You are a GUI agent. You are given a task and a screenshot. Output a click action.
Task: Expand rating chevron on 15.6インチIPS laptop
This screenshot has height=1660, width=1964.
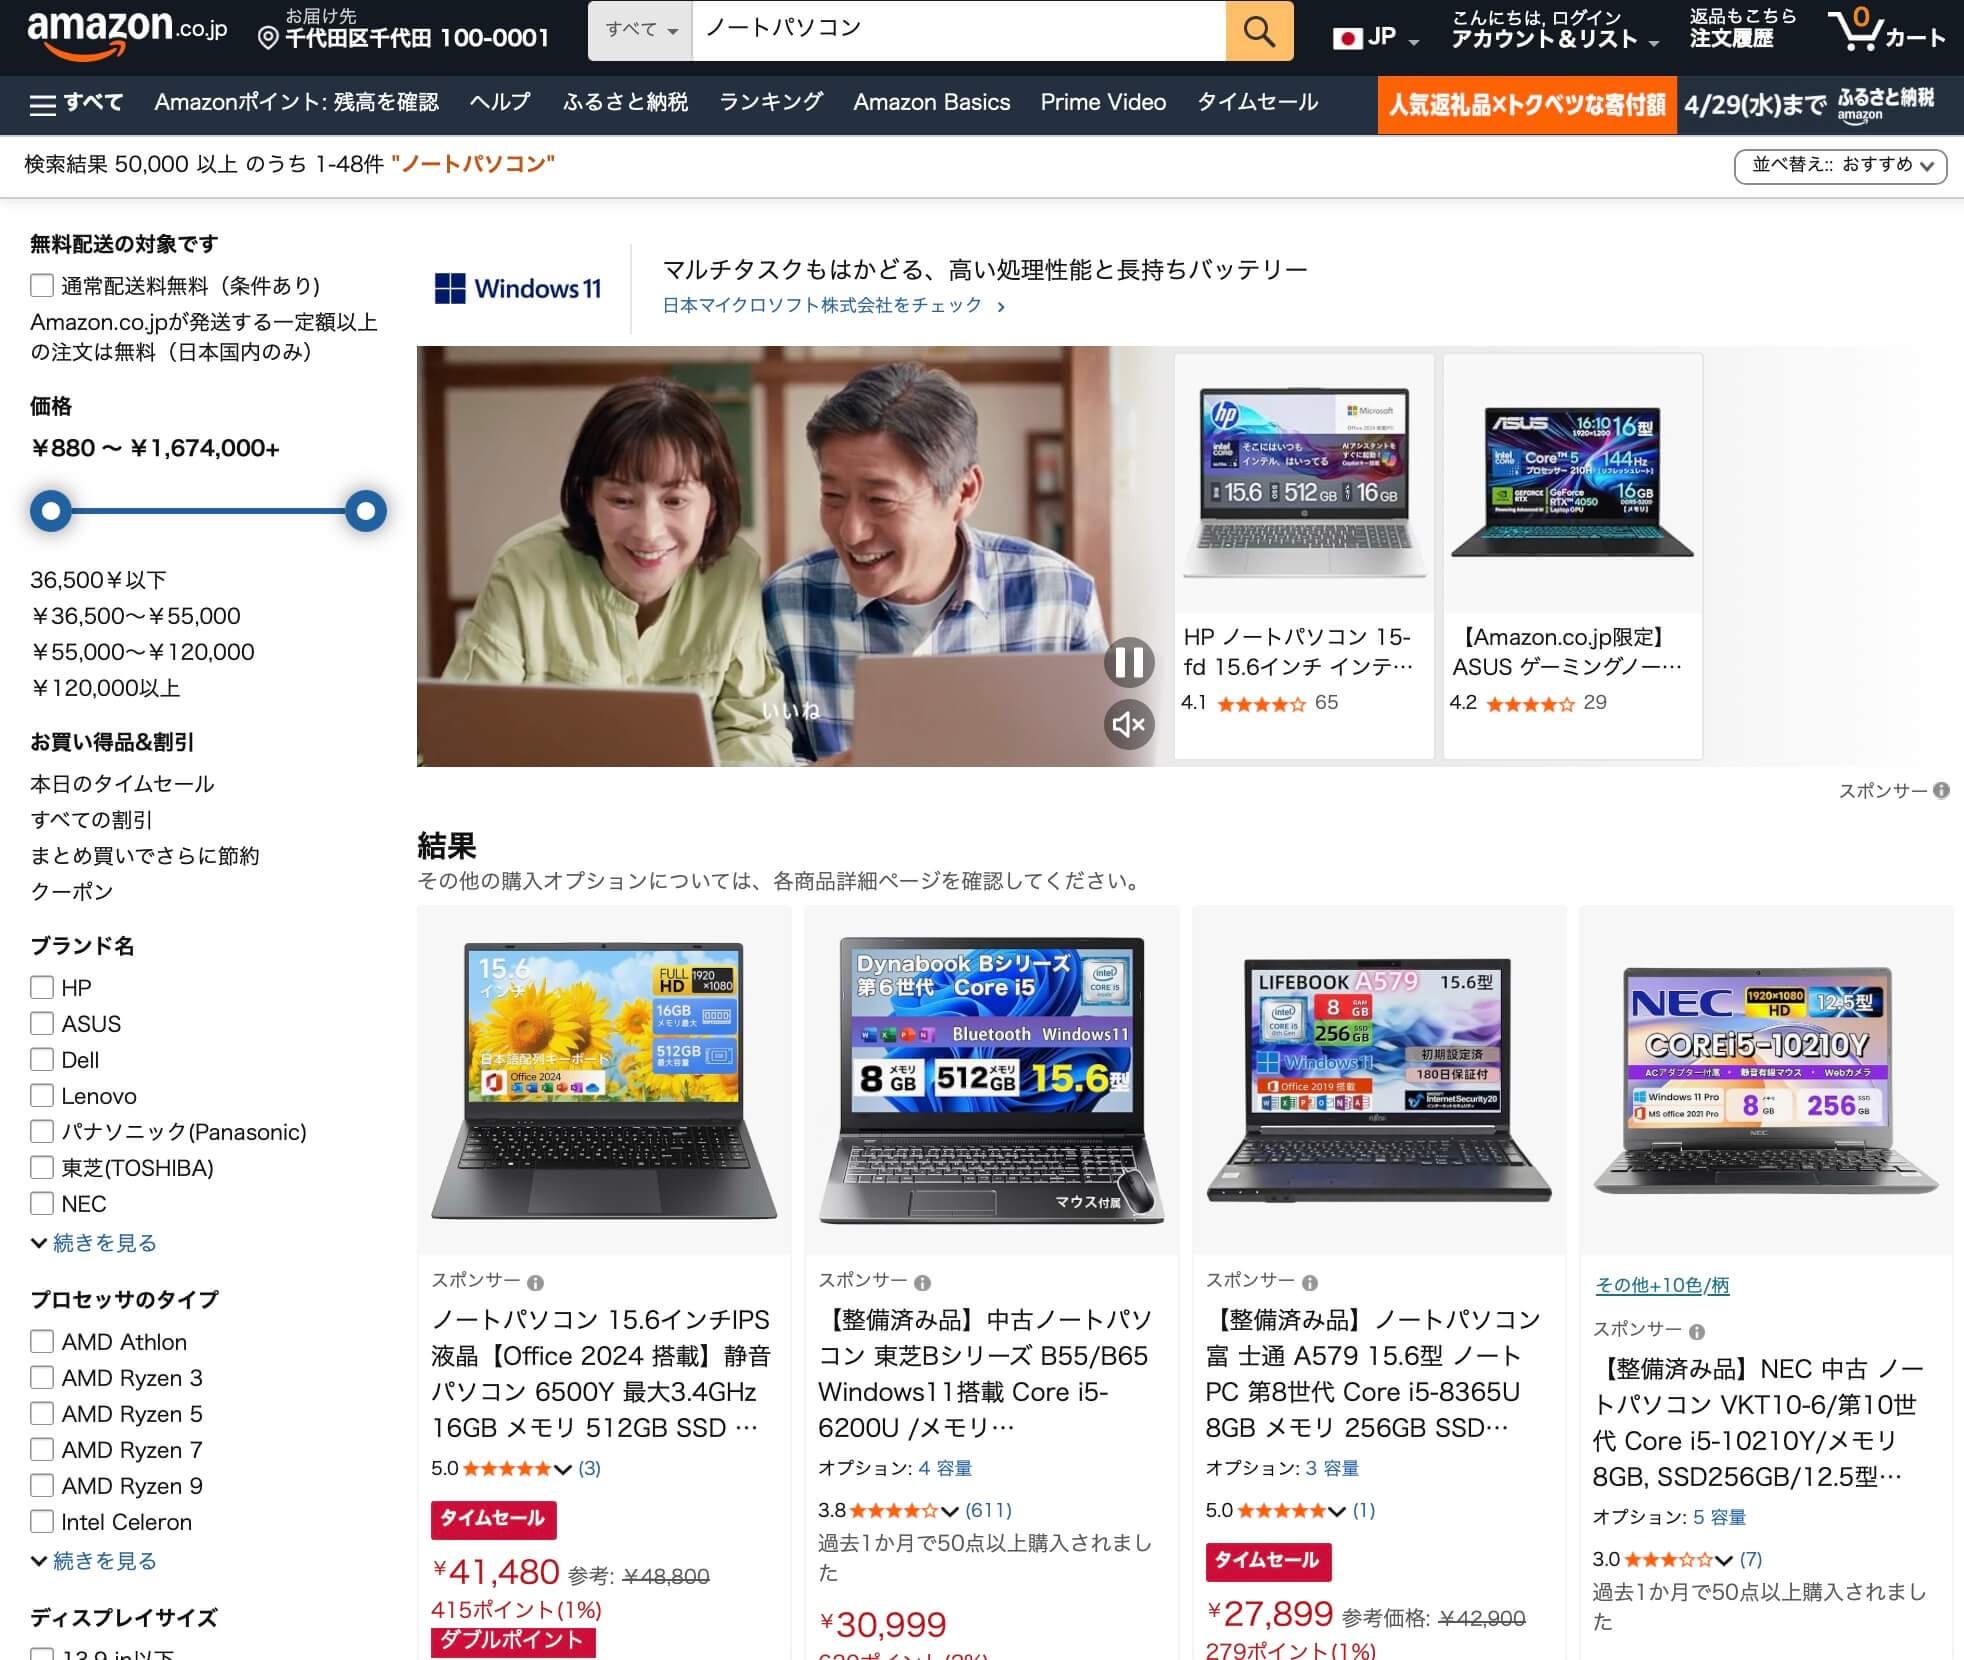(563, 1469)
